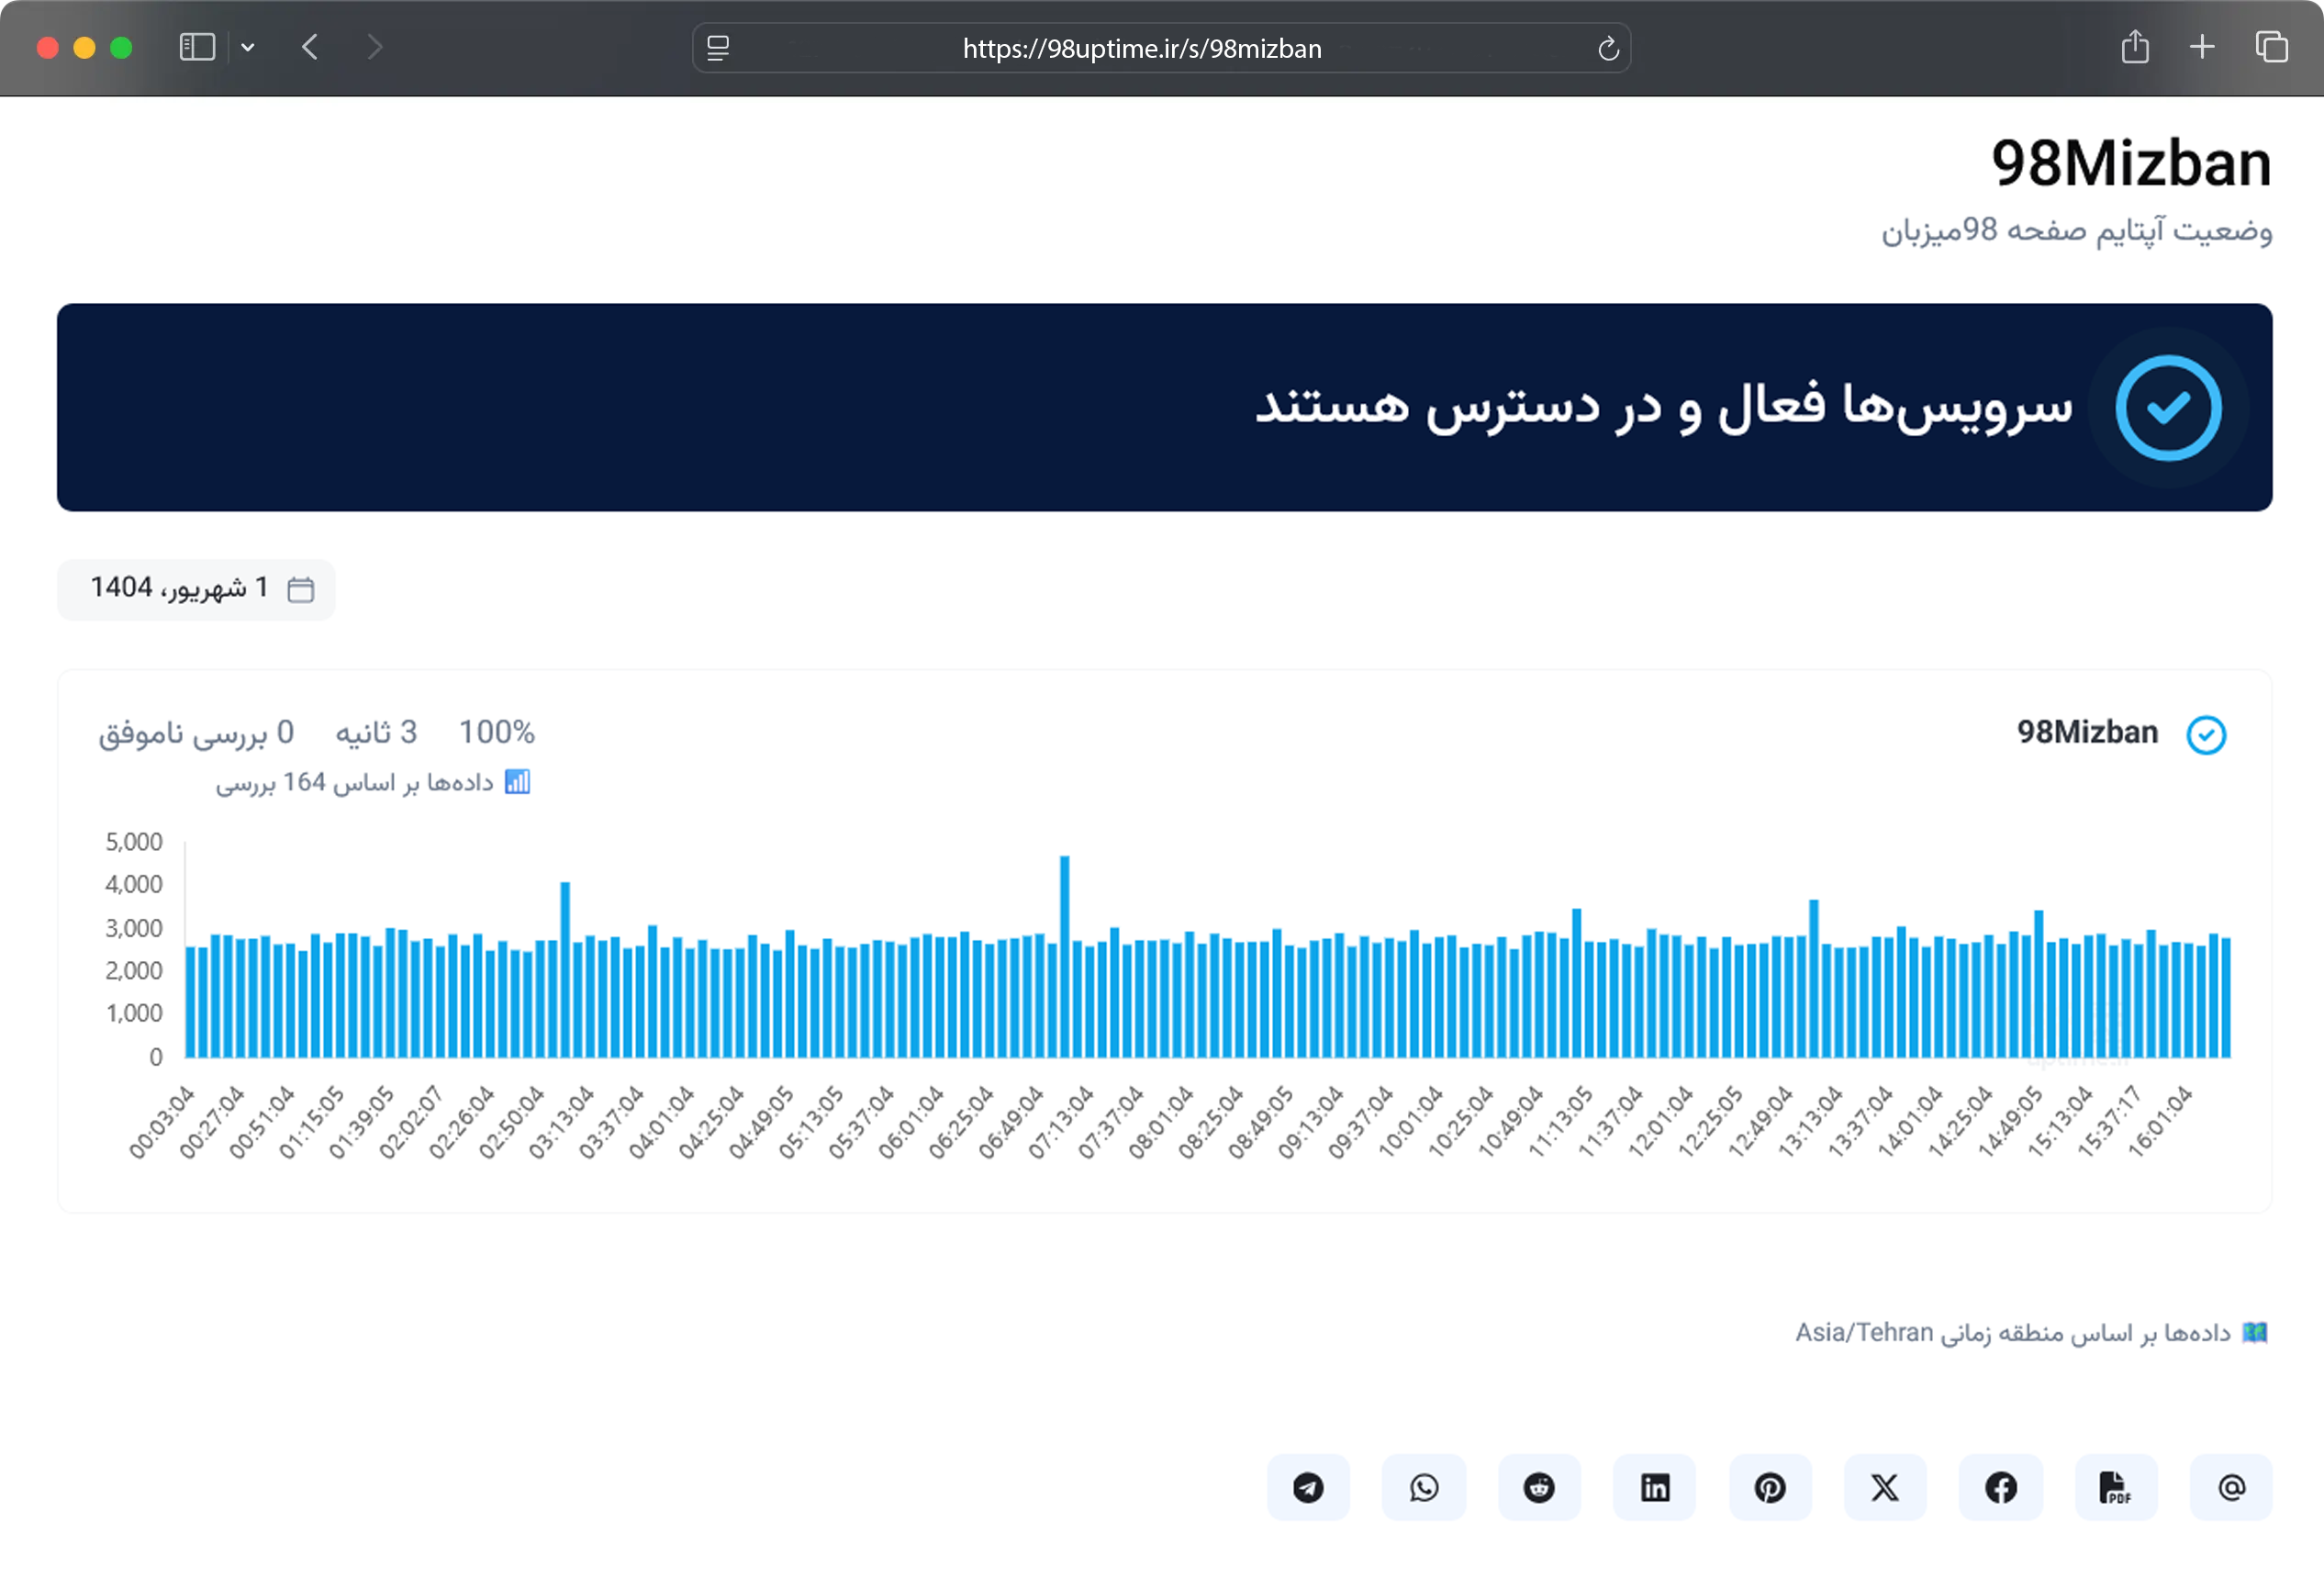Image resolution: width=2324 pixels, height=1590 pixels.
Task: Share page via Telegram icon
Action: [1308, 1487]
